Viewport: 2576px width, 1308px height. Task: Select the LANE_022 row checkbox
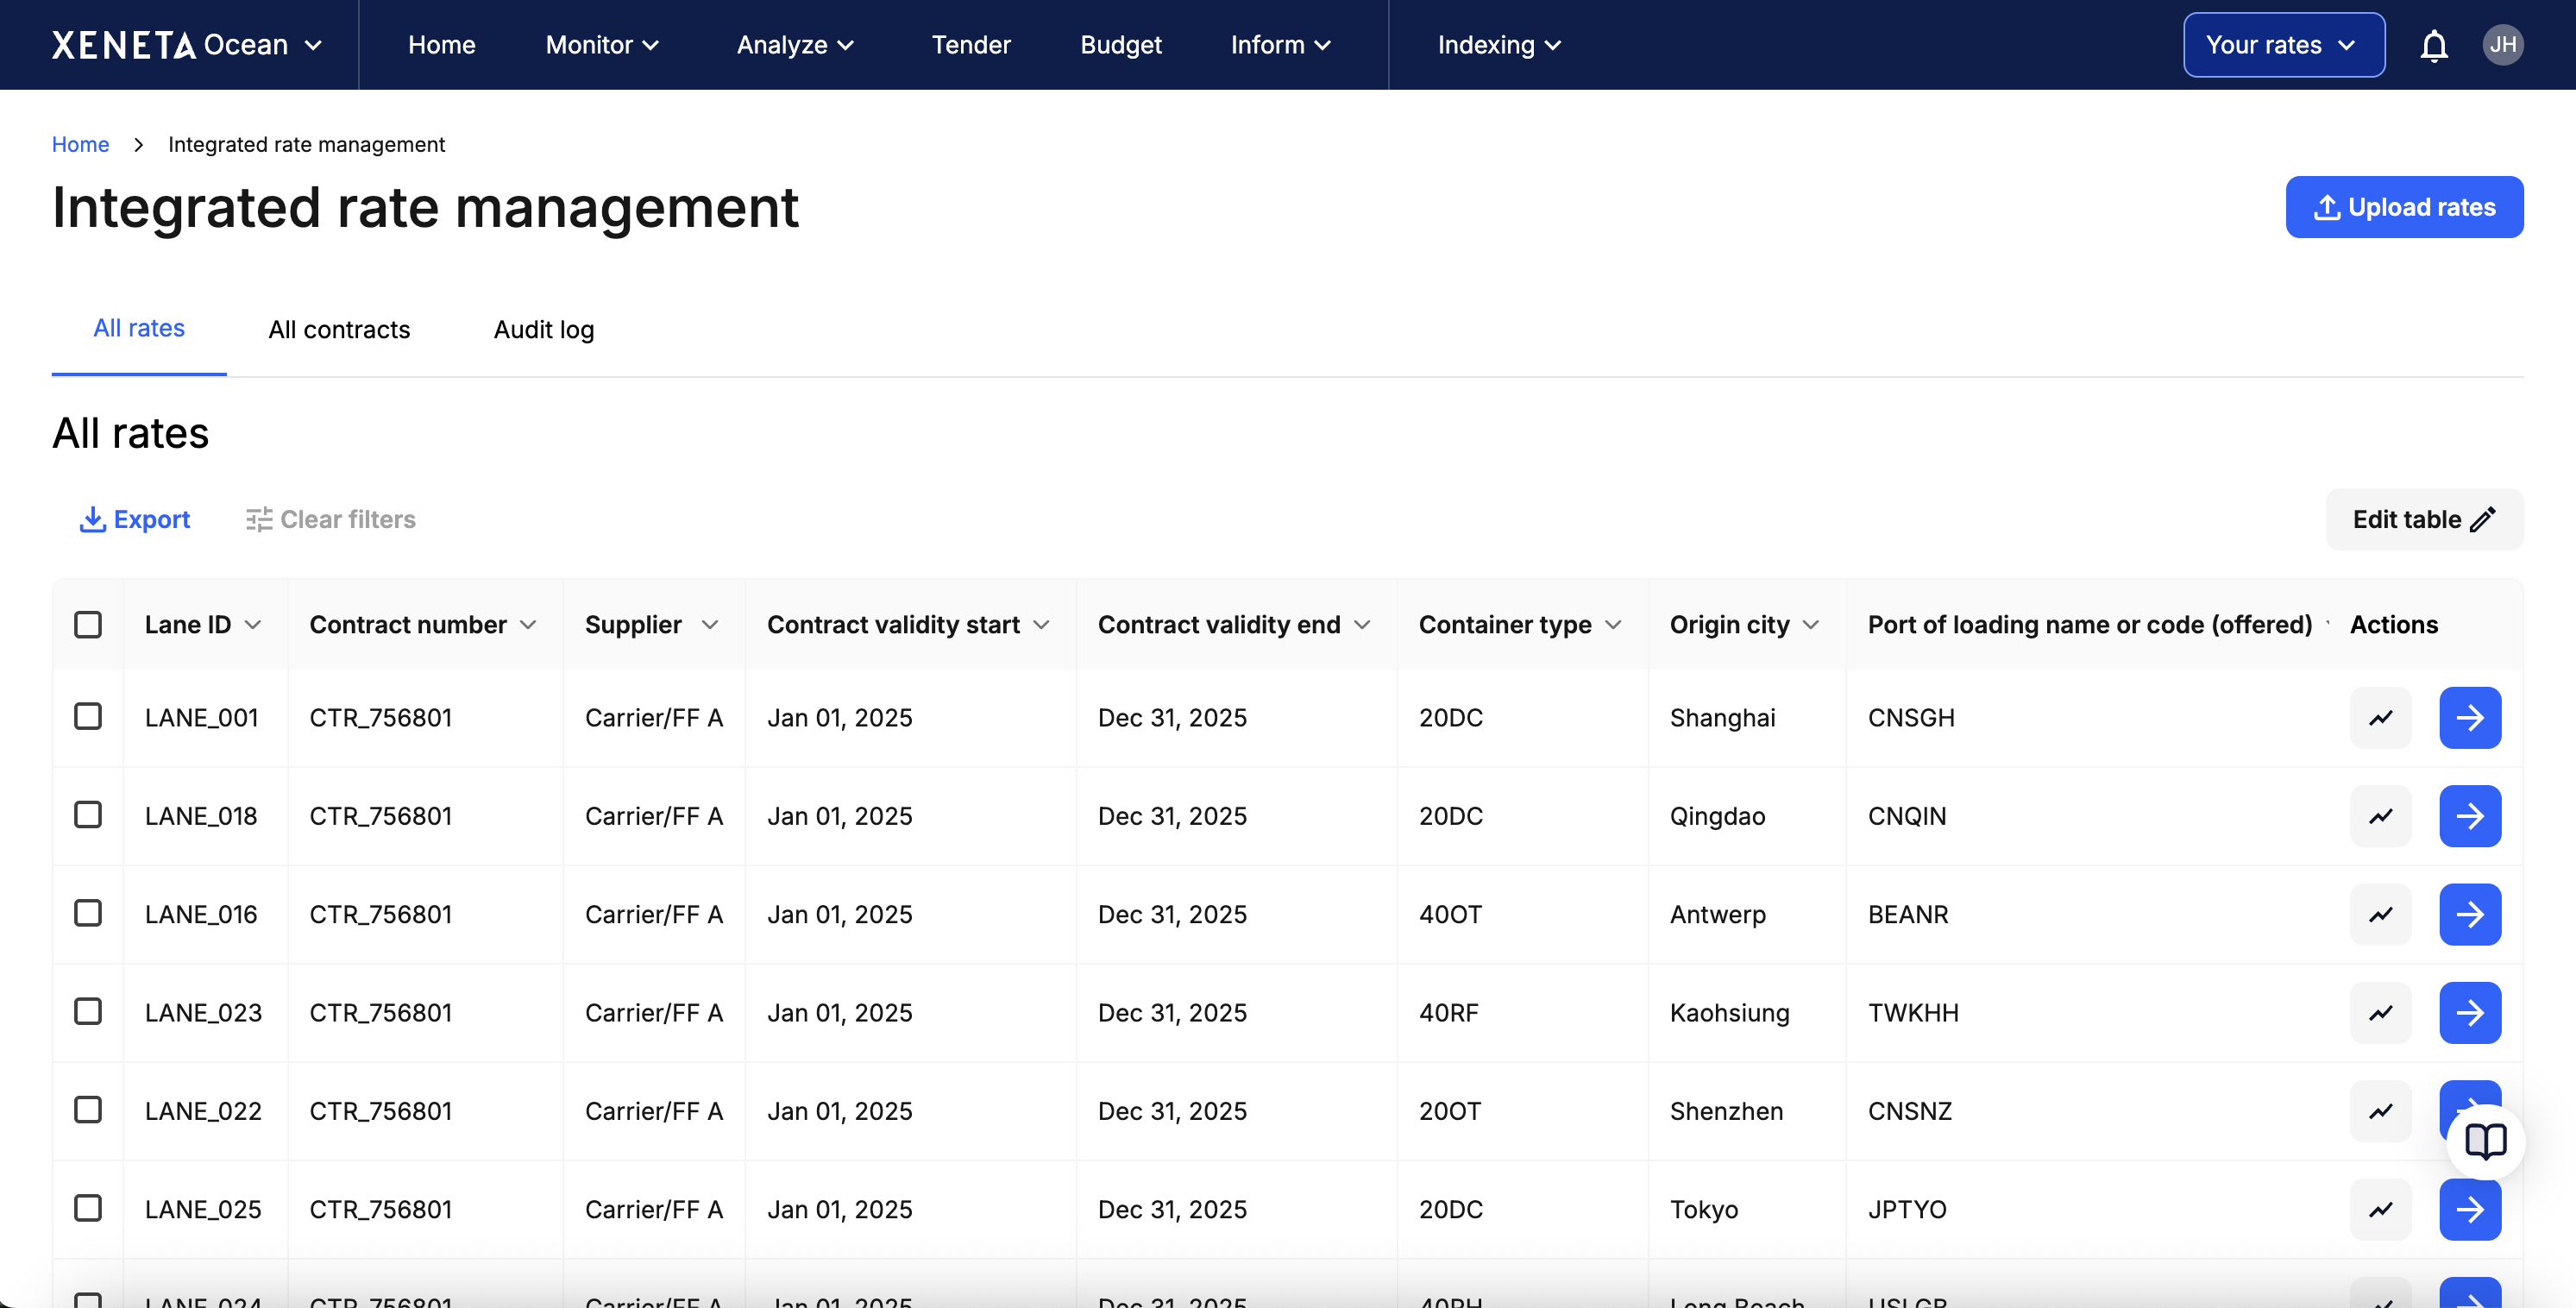88,1110
